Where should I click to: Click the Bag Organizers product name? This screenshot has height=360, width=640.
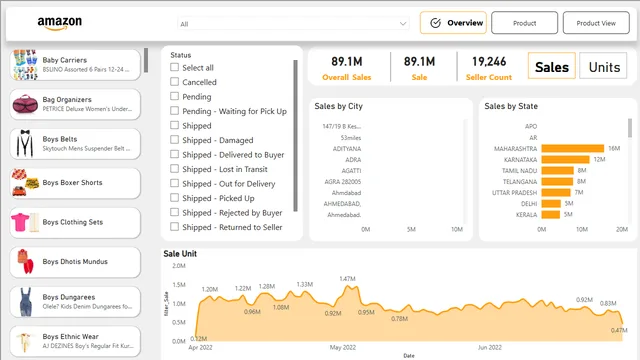(67, 99)
